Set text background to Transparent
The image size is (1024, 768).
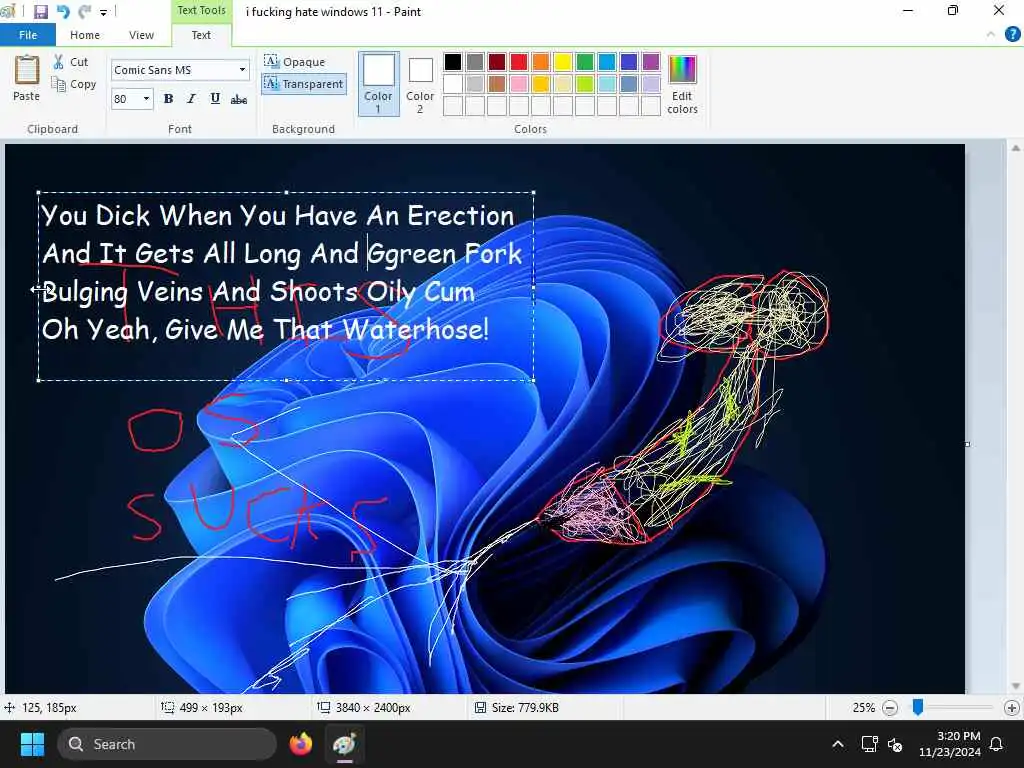coord(304,84)
